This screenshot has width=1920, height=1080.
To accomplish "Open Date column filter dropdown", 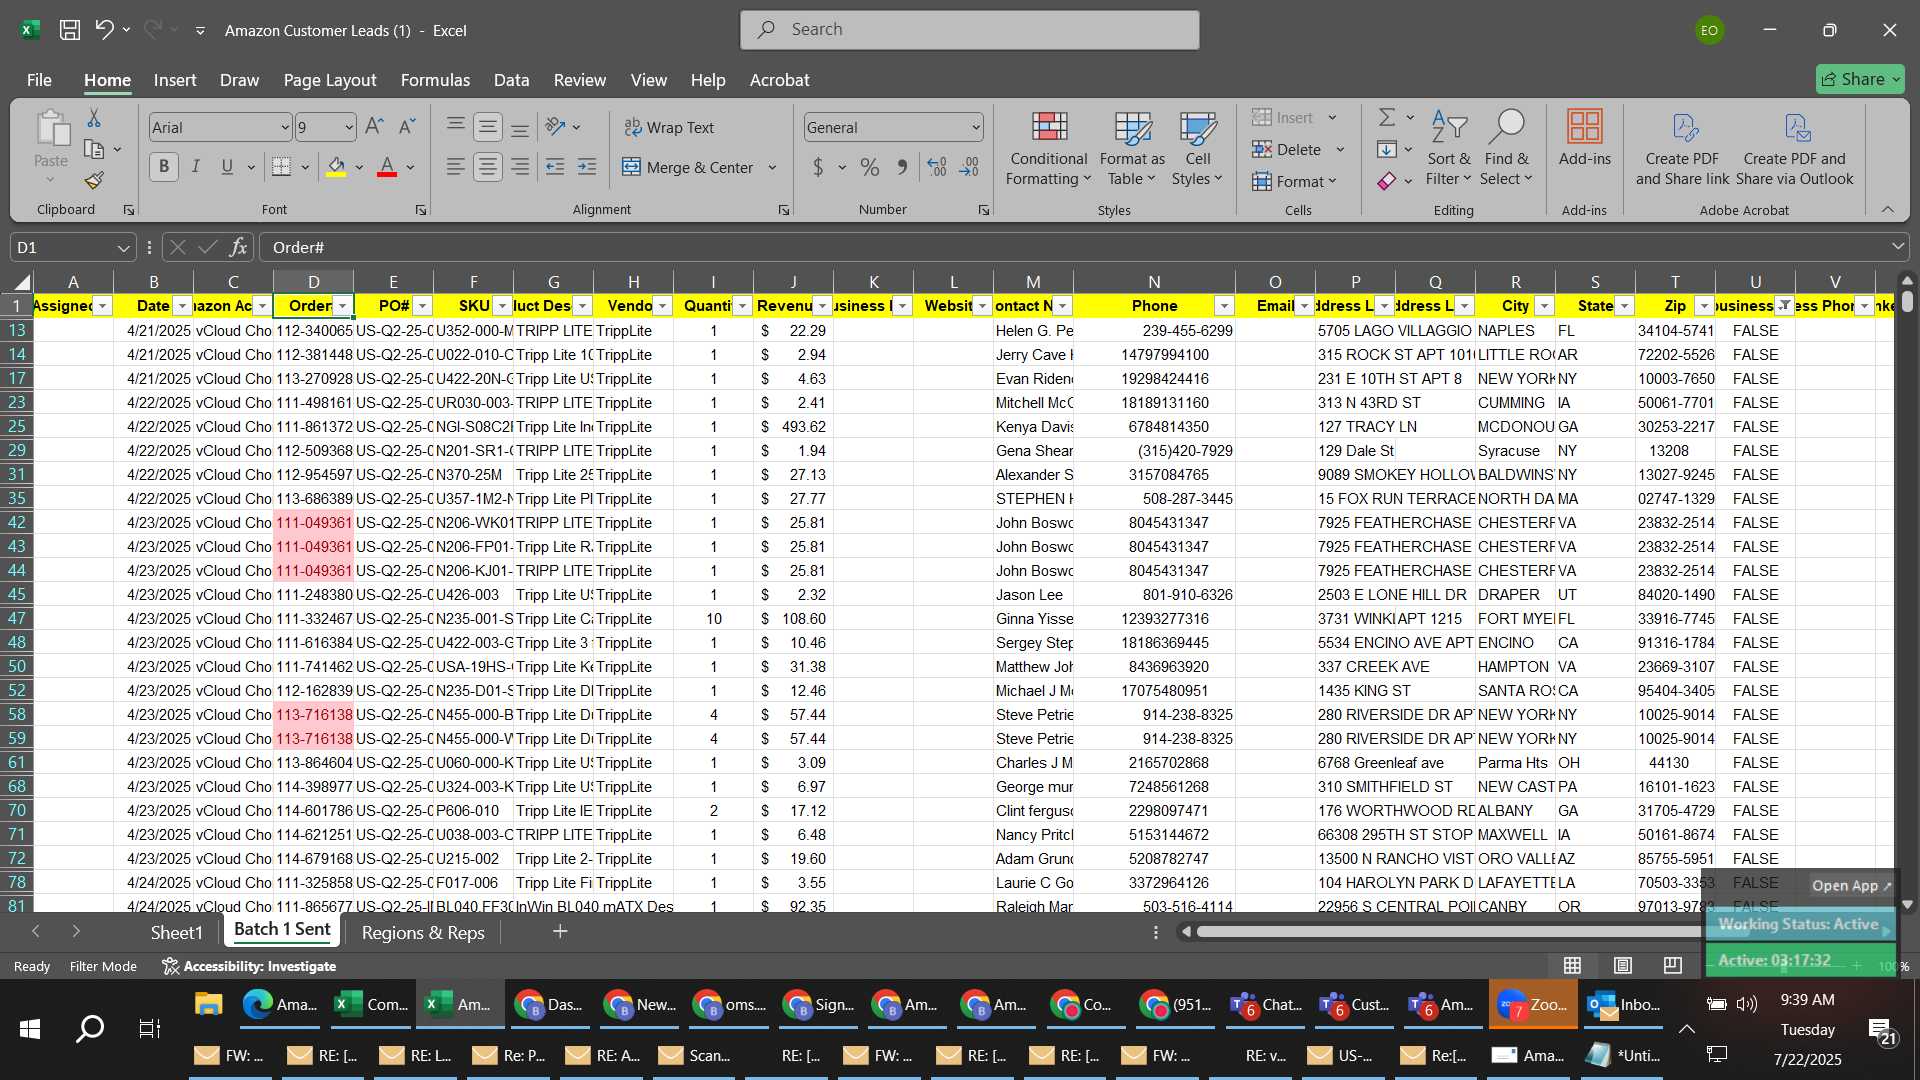I will pyautogui.click(x=182, y=306).
